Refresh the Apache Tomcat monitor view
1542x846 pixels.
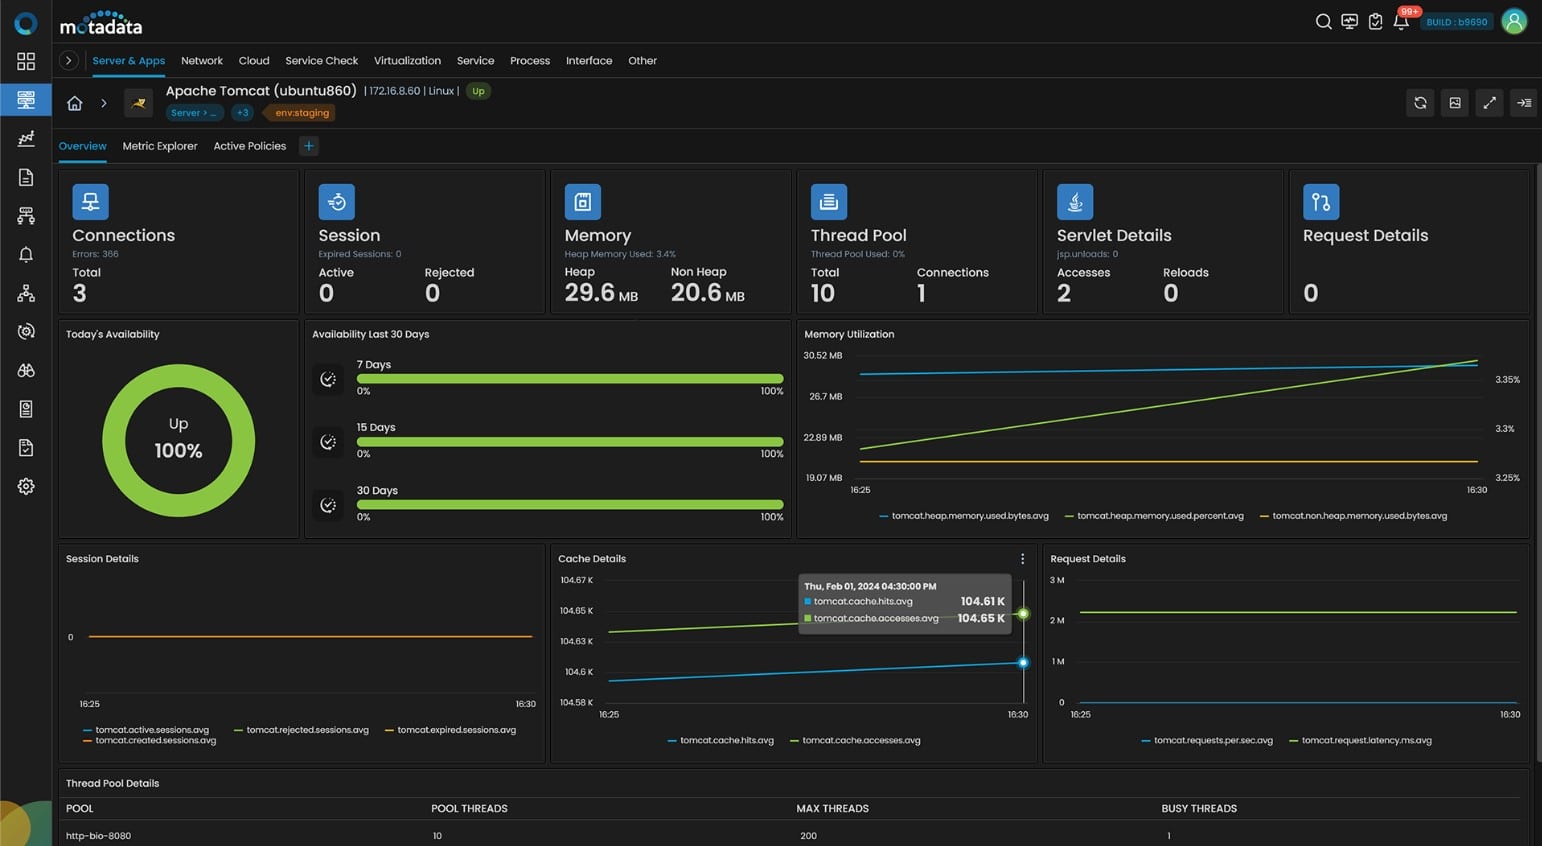click(1420, 103)
